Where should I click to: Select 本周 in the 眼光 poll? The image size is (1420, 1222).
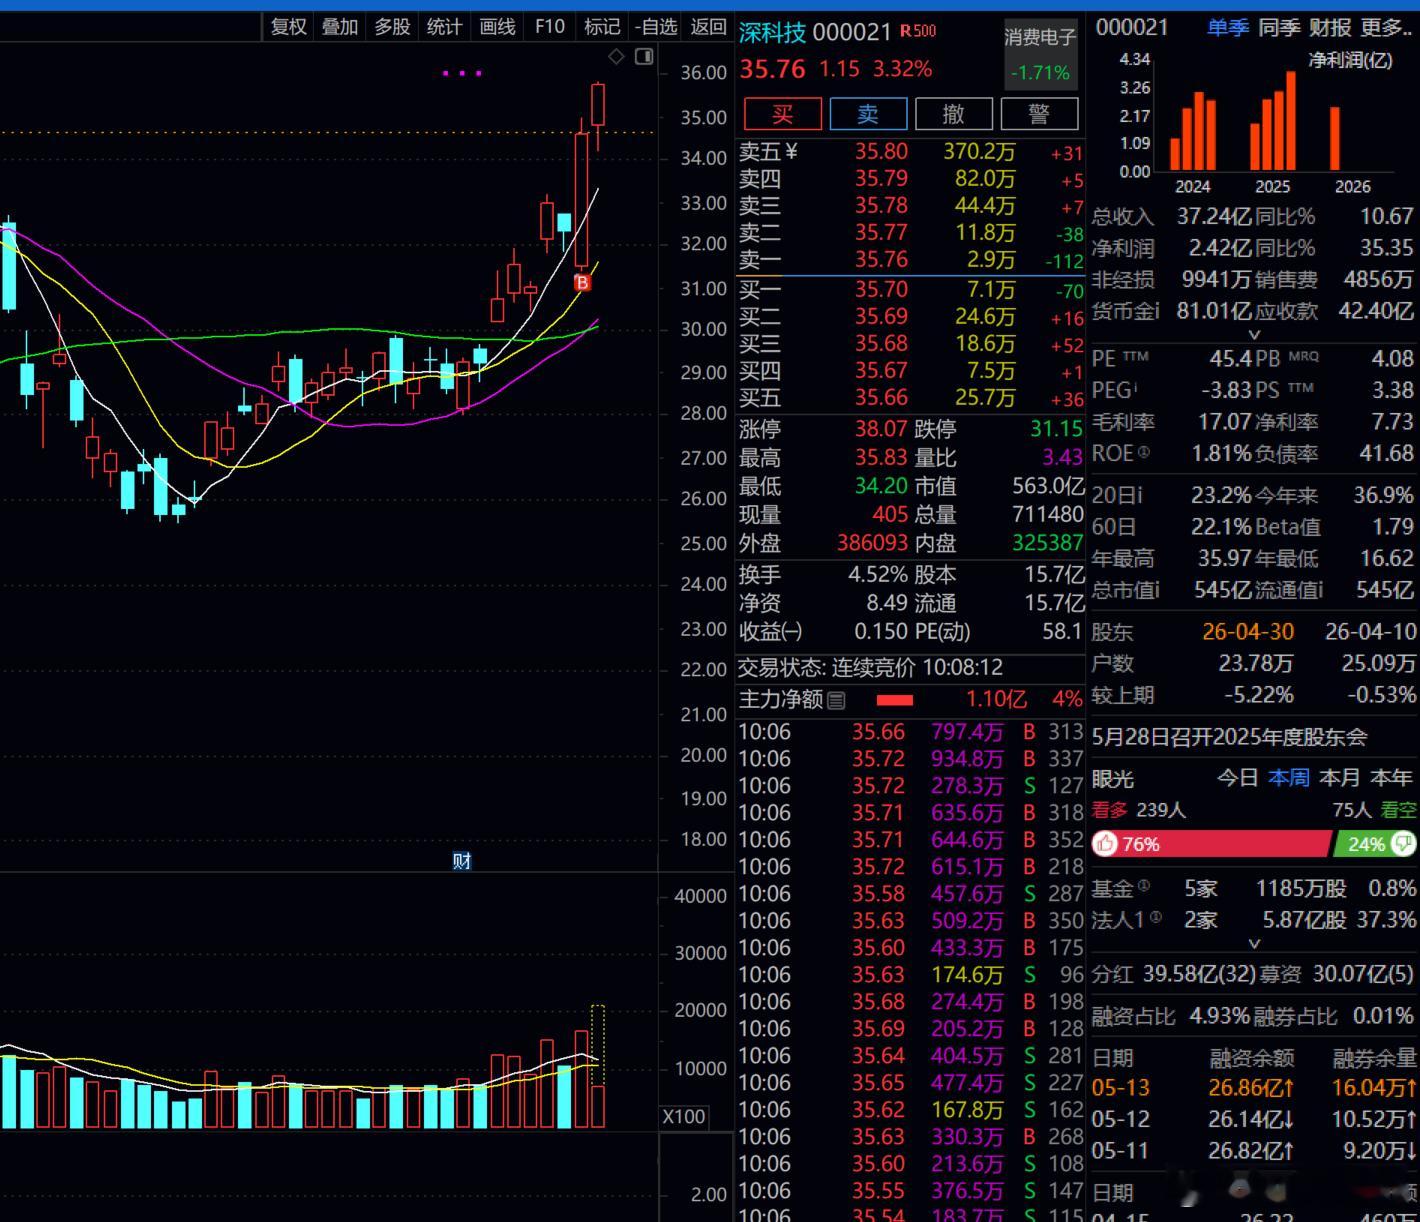[1288, 778]
